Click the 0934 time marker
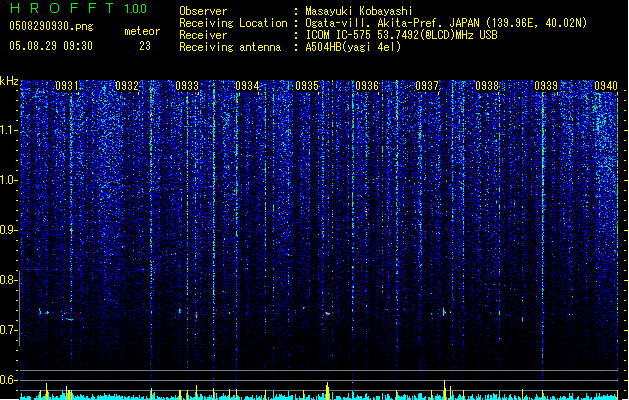629x400 pixels. coord(247,86)
